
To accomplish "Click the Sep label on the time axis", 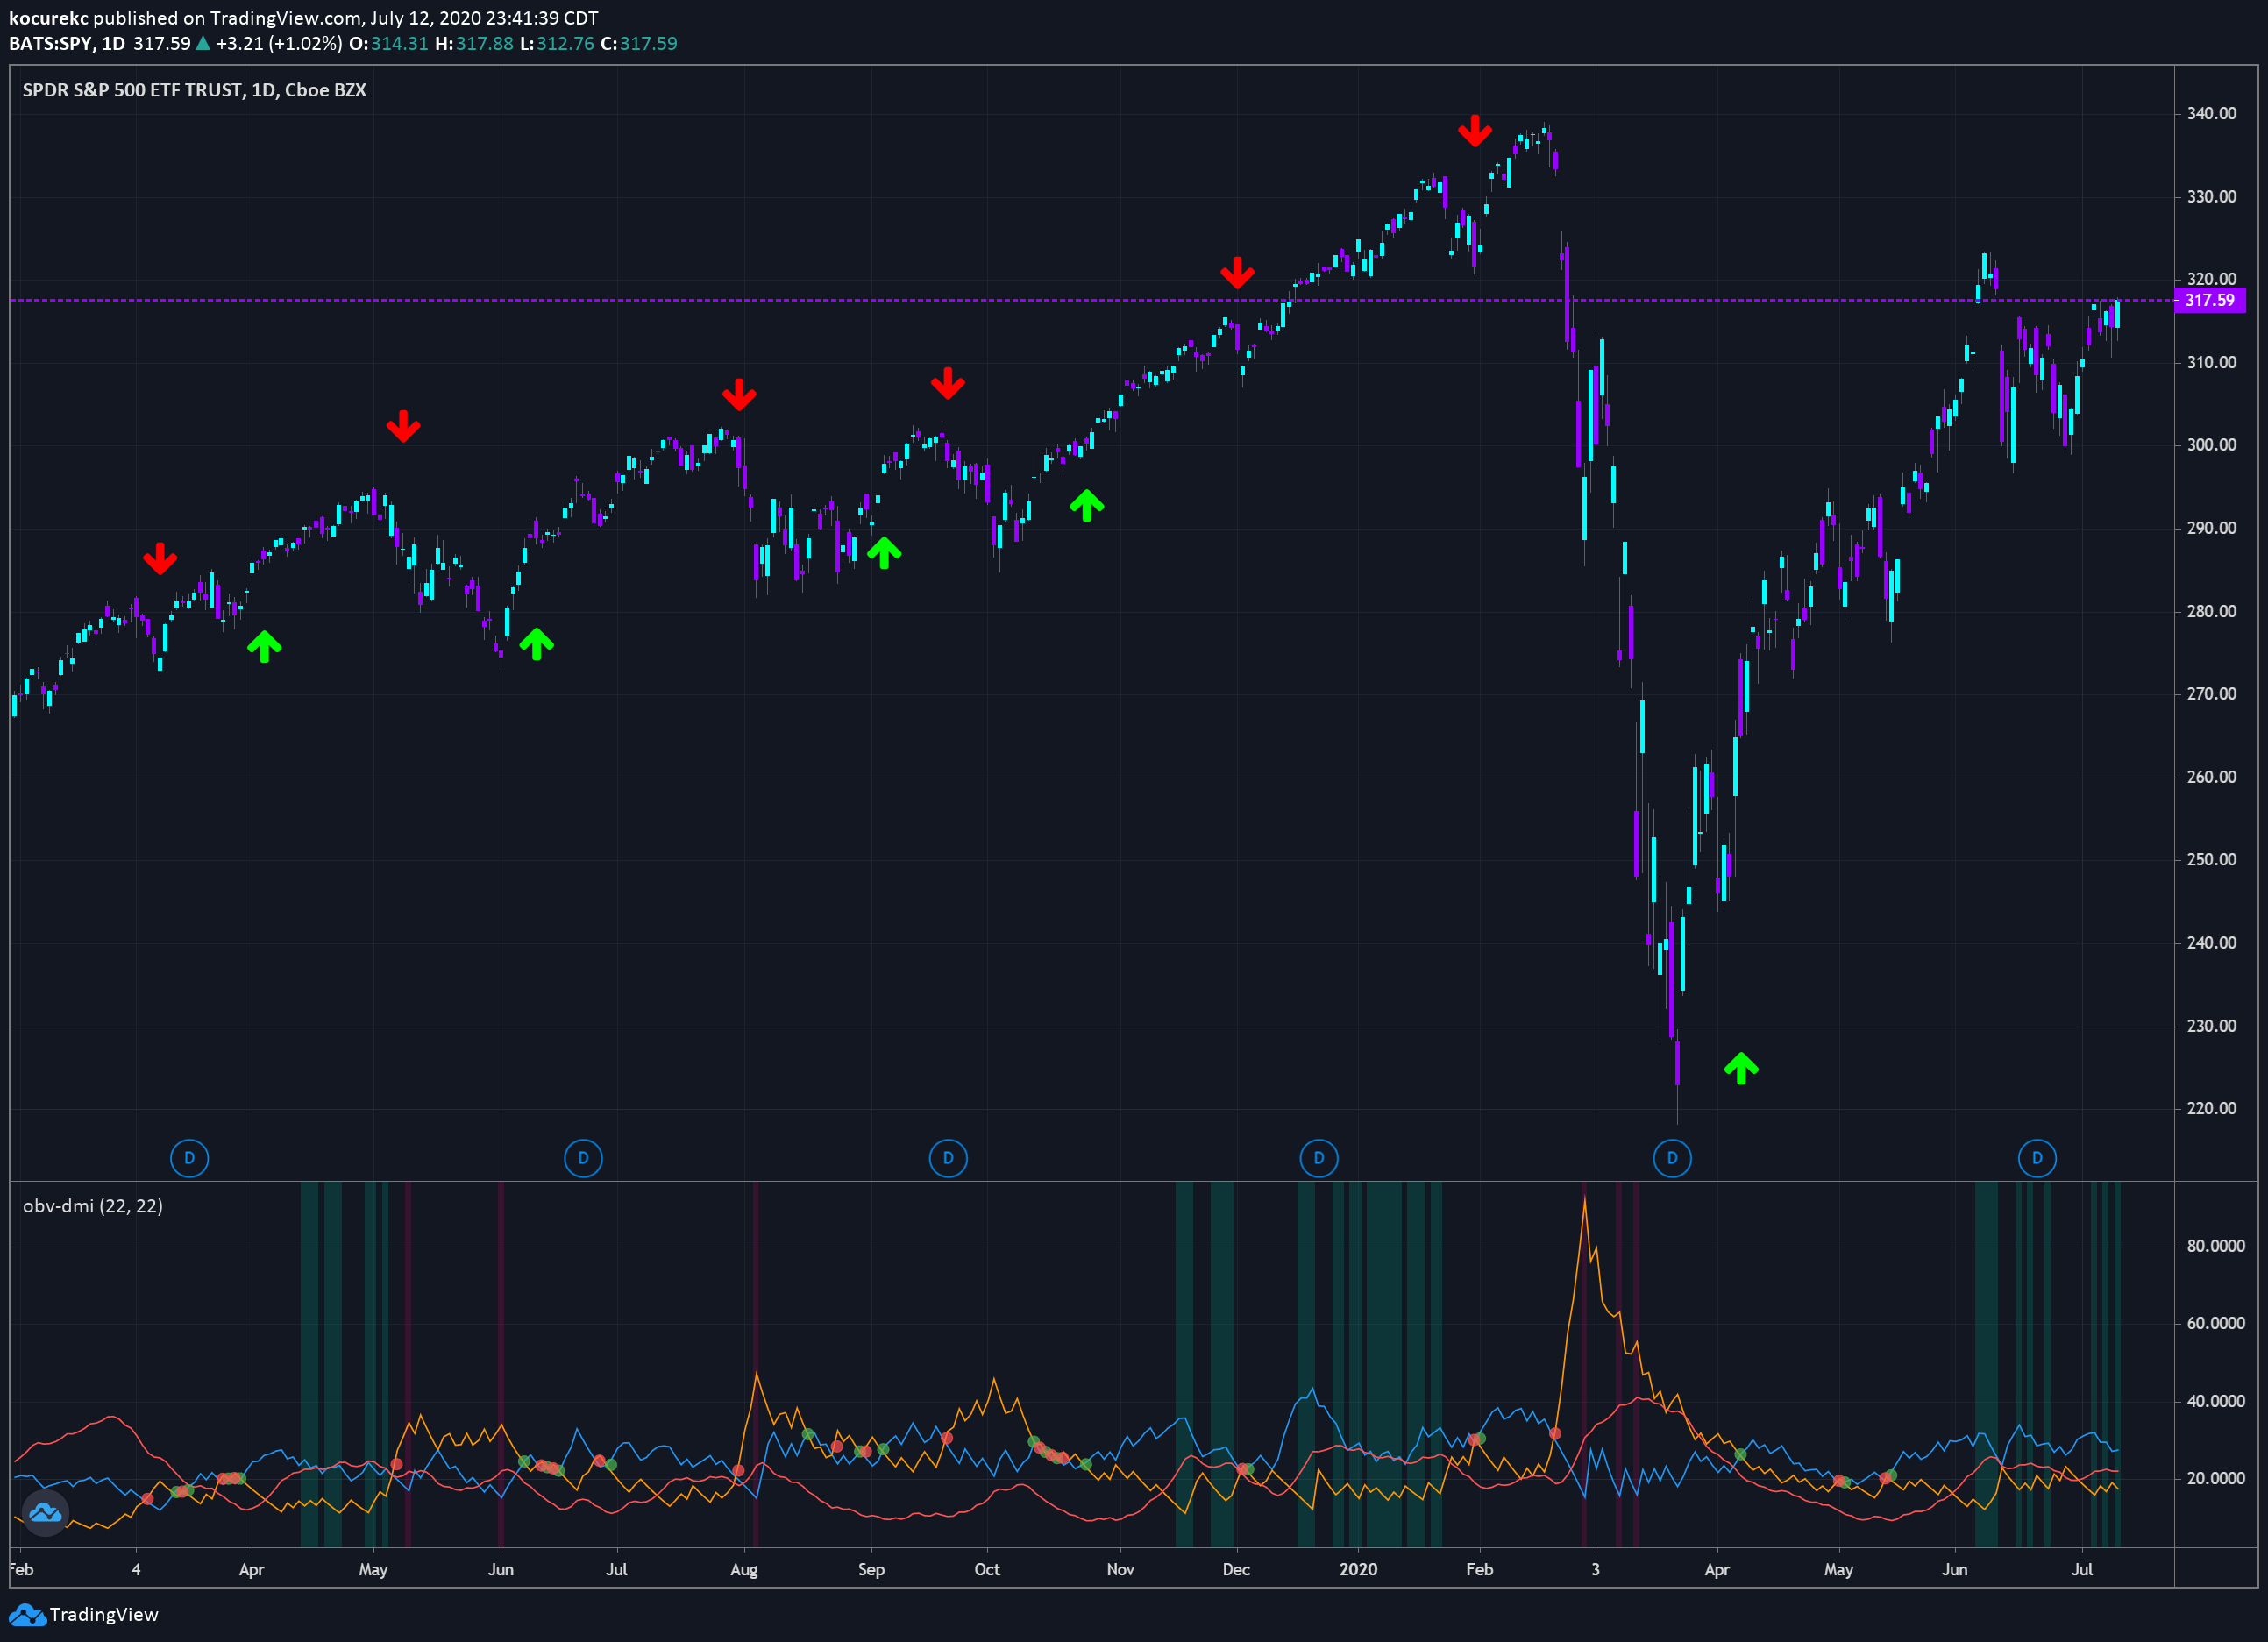I will click(x=871, y=1569).
